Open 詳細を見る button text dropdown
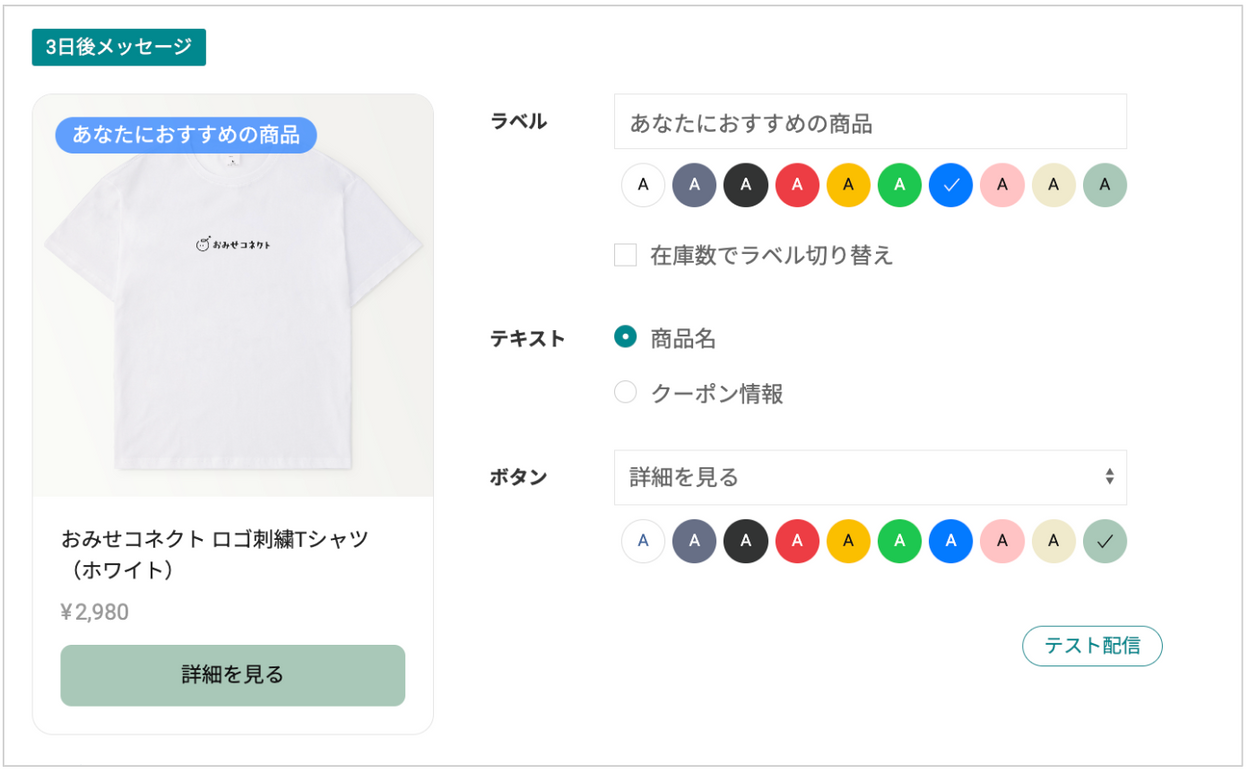Viewport: 1248px width, 775px height. coord(870,477)
